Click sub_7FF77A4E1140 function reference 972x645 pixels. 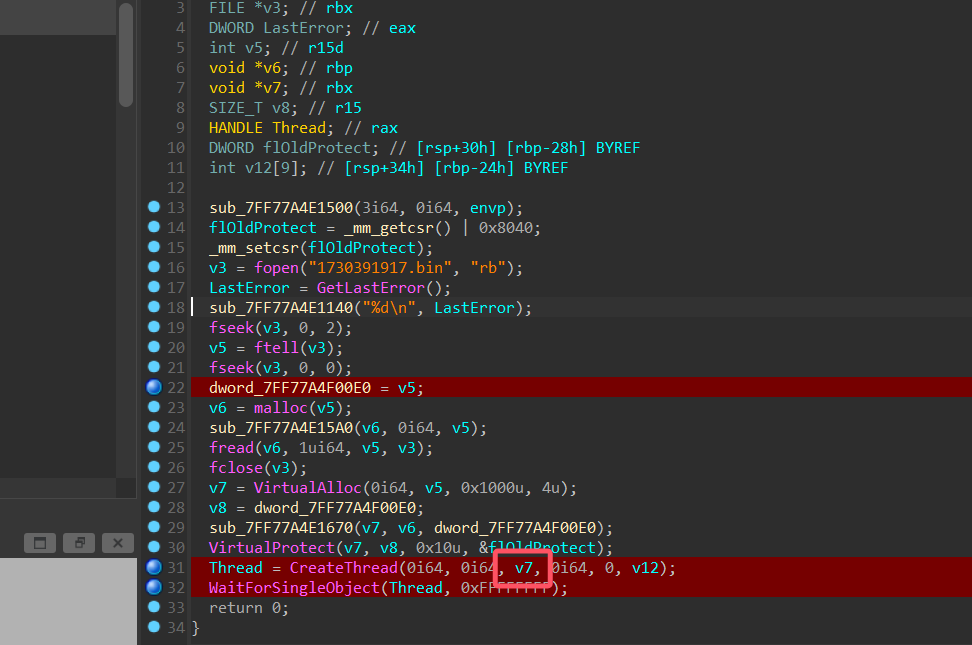(281, 308)
